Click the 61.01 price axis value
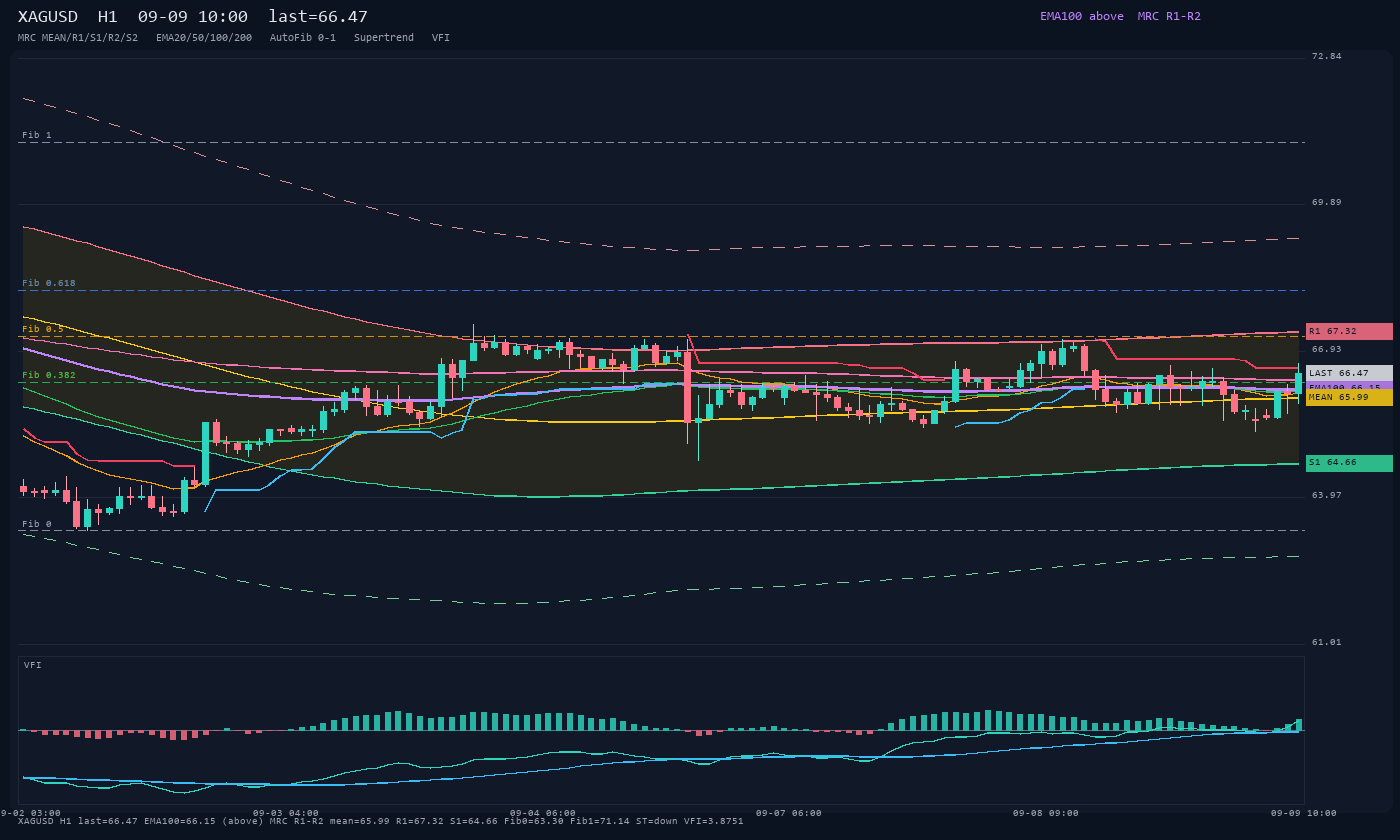 click(1327, 642)
